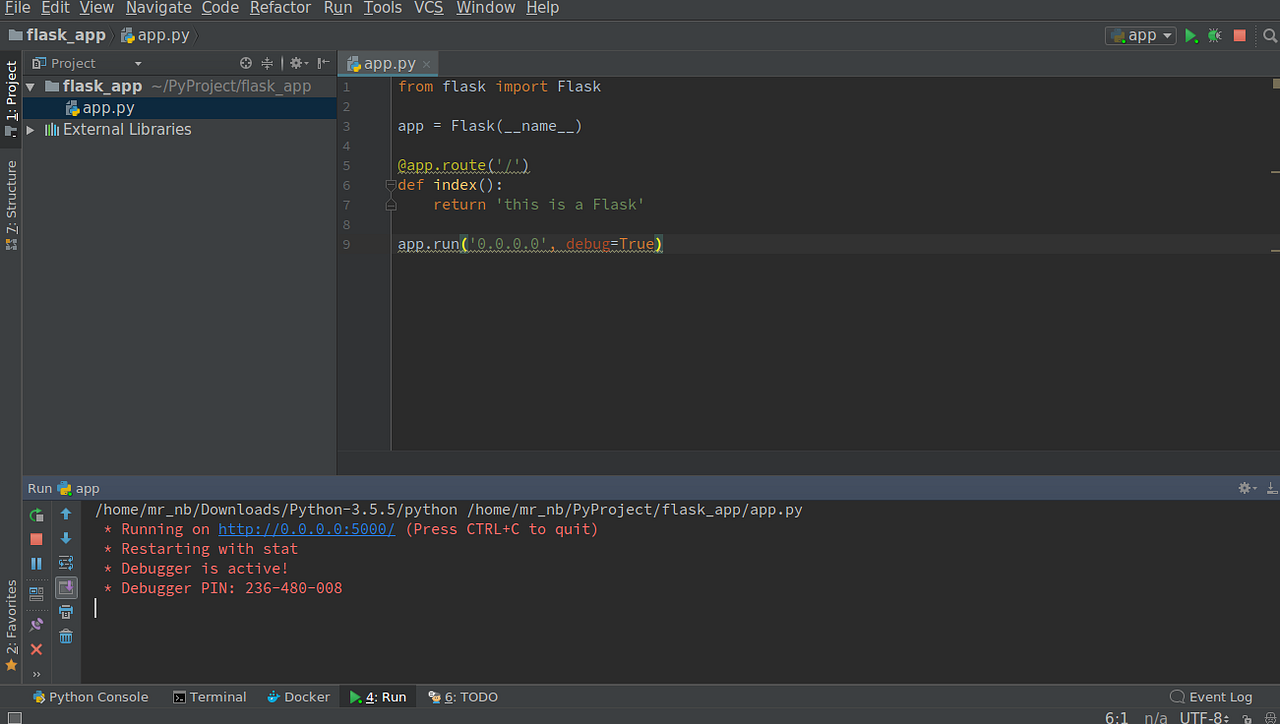This screenshot has height=724, width=1280.
Task: Open the http://0.0.0.0:5000/ link
Action: 306,529
